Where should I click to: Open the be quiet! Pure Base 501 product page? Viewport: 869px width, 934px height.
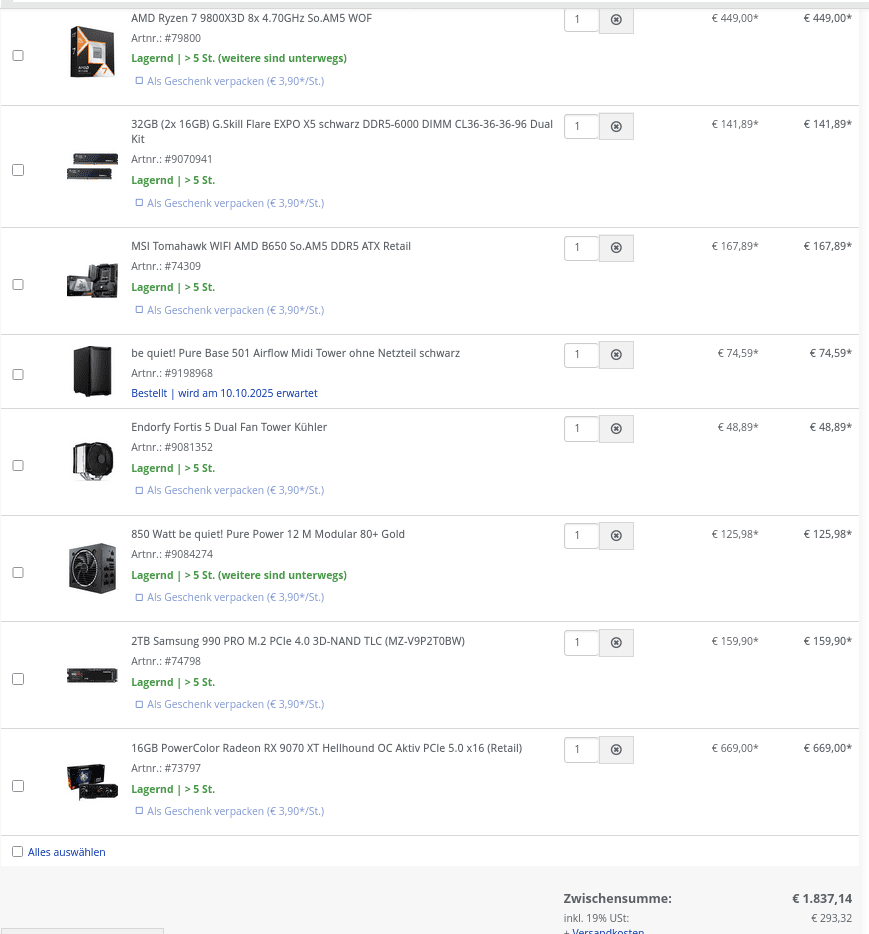[x=295, y=353]
